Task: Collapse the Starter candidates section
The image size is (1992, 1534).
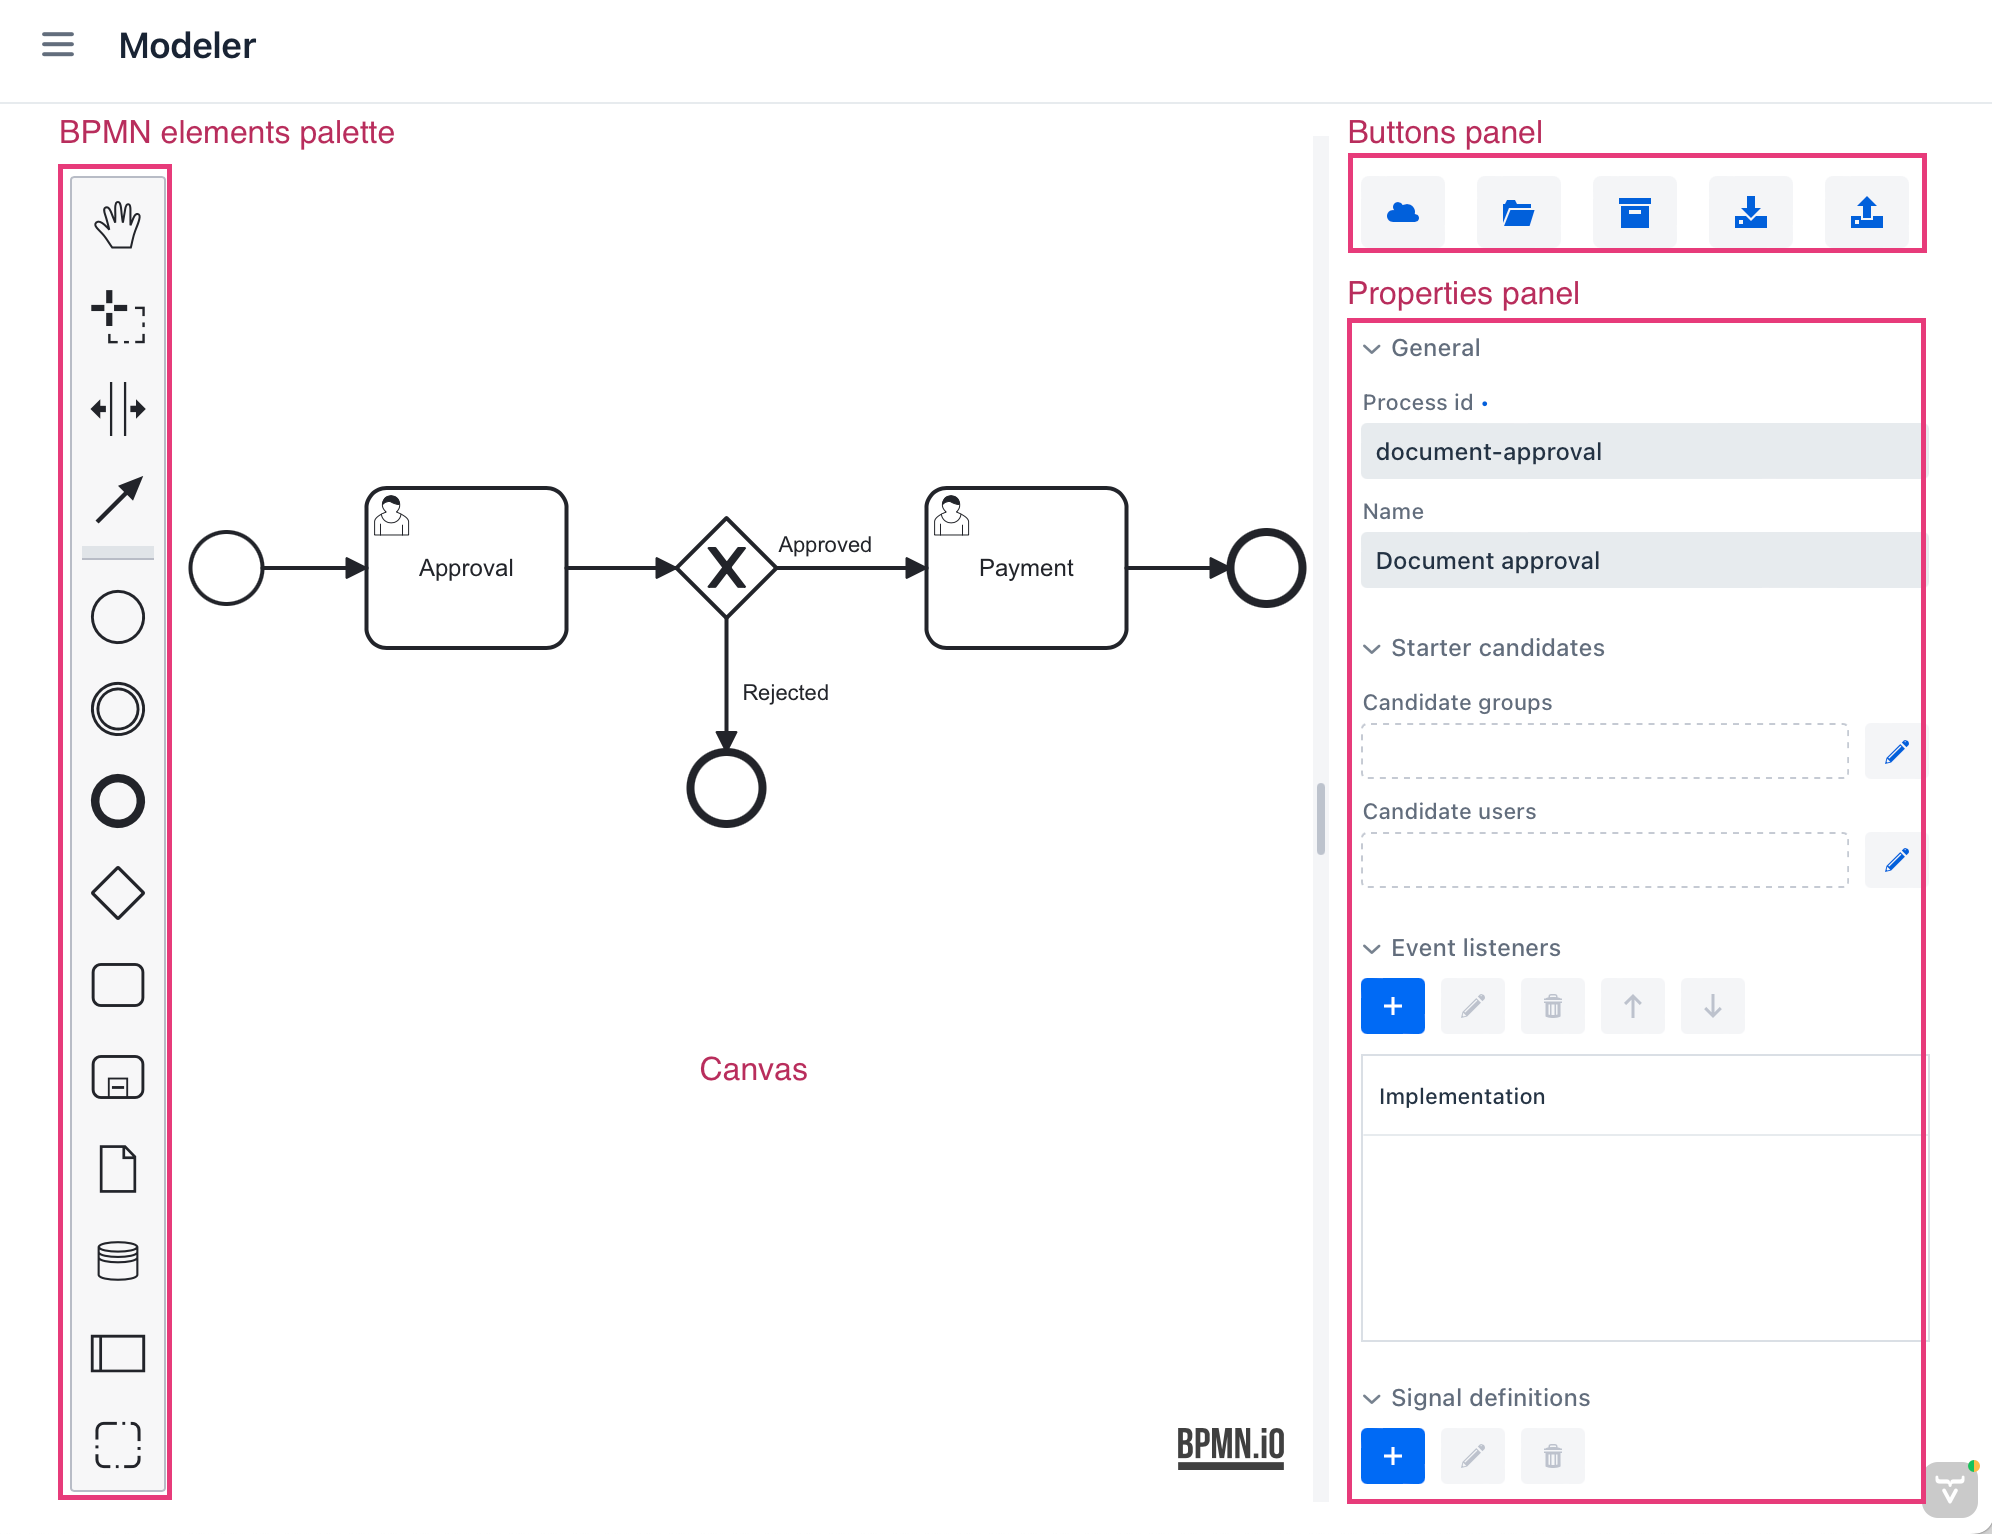Action: 1372,649
